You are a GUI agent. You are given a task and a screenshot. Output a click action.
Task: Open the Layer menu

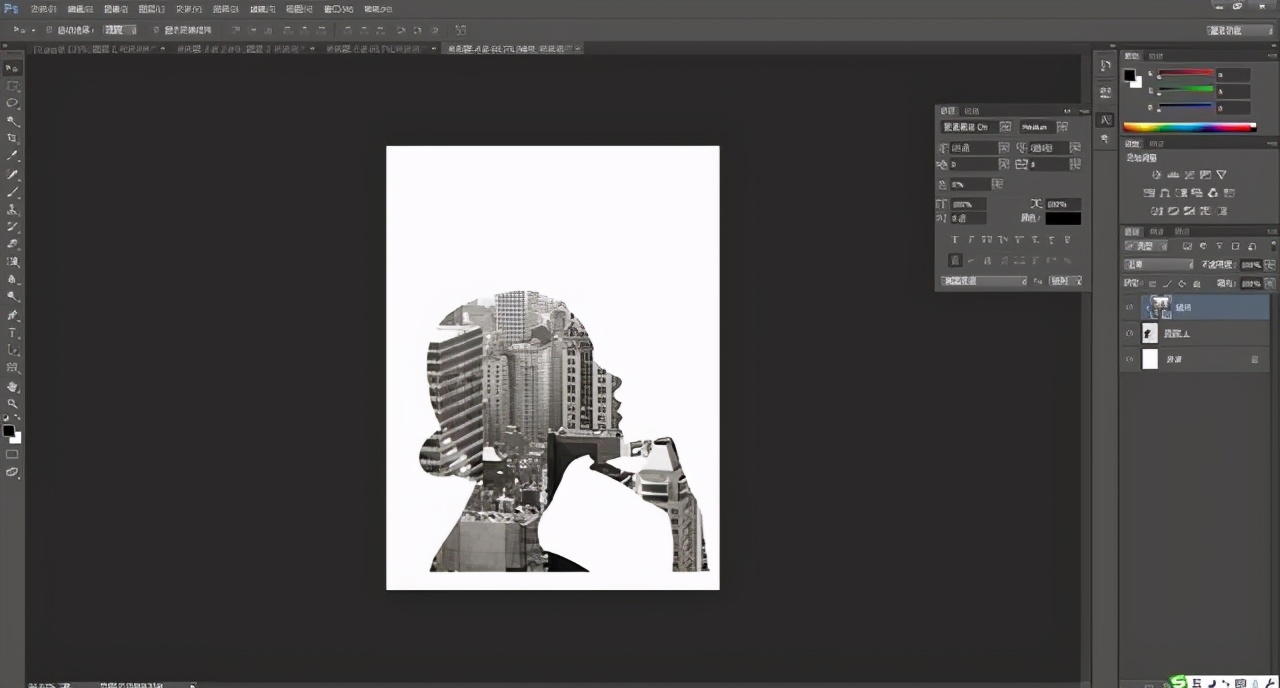152,8
